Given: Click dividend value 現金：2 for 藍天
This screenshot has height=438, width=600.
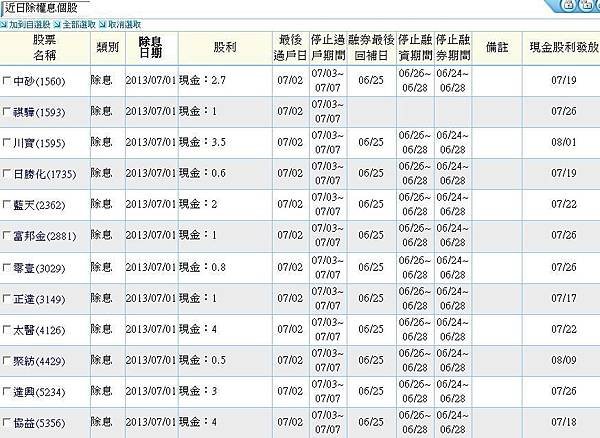Looking at the screenshot, I should 198,204.
